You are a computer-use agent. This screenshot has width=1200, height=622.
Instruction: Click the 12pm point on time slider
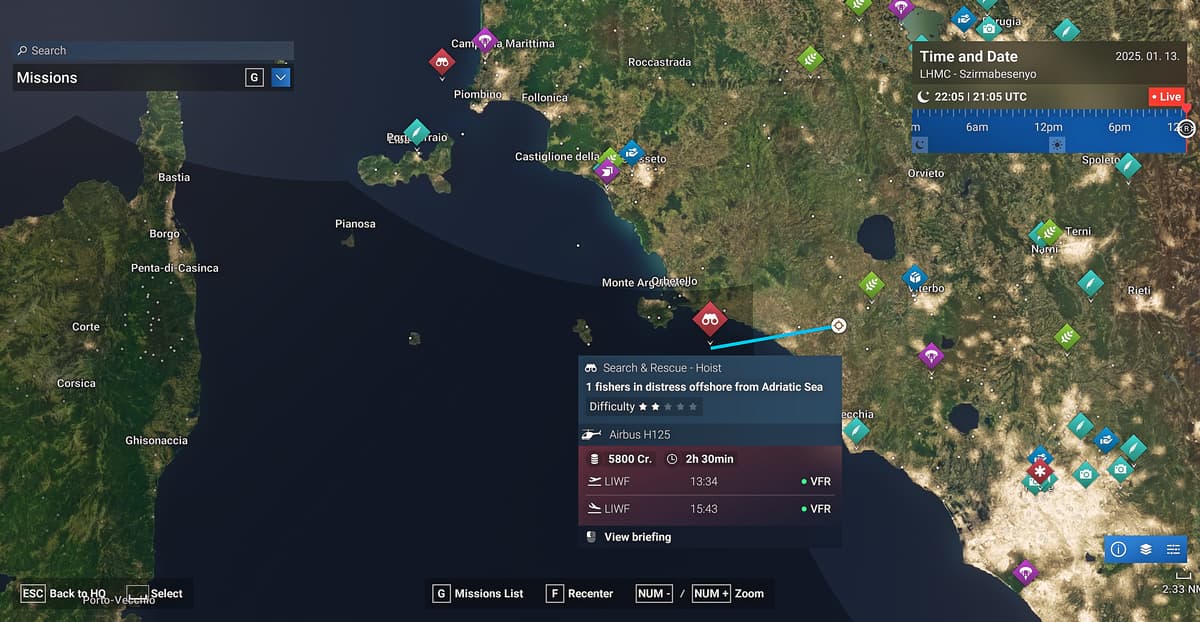pyautogui.click(x=1048, y=127)
